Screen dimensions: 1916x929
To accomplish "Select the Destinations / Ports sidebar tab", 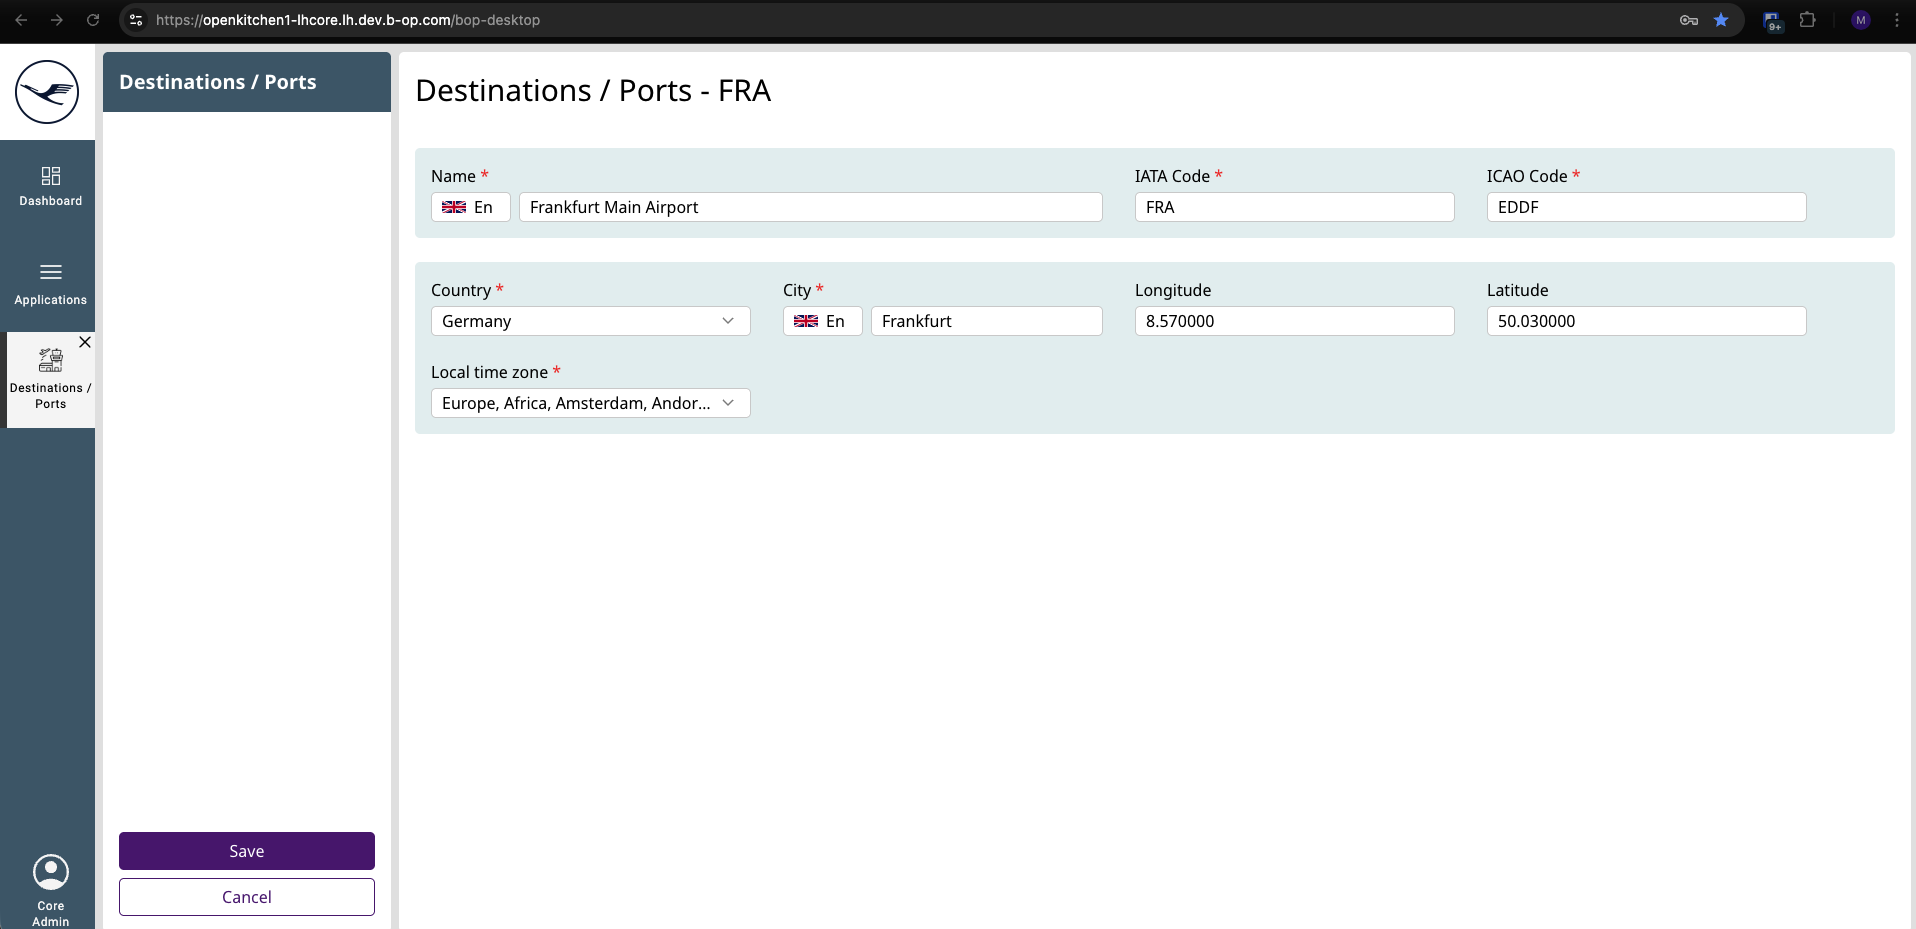I will 50,382.
